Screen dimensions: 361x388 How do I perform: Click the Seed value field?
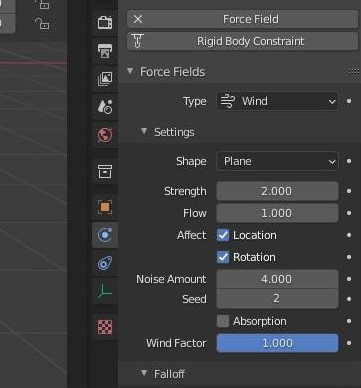(x=277, y=298)
